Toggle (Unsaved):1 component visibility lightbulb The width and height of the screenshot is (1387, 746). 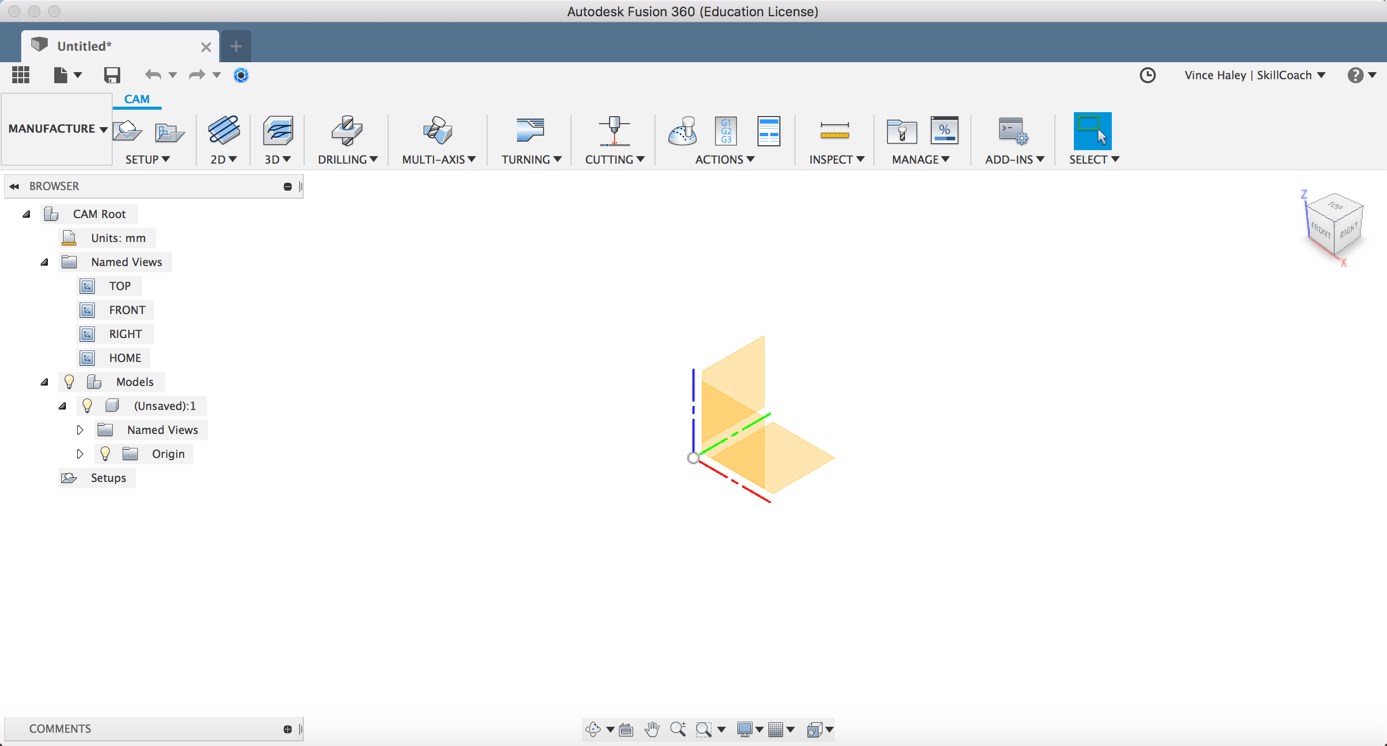(x=87, y=406)
